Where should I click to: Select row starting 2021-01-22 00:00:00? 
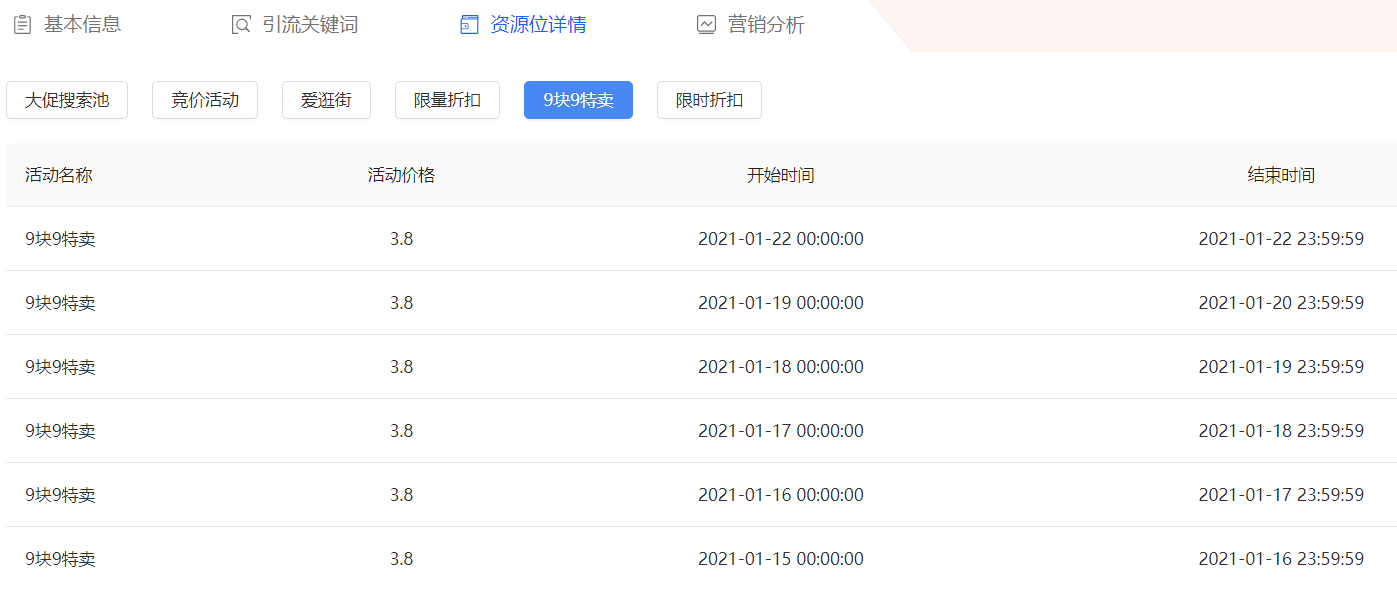click(780, 239)
